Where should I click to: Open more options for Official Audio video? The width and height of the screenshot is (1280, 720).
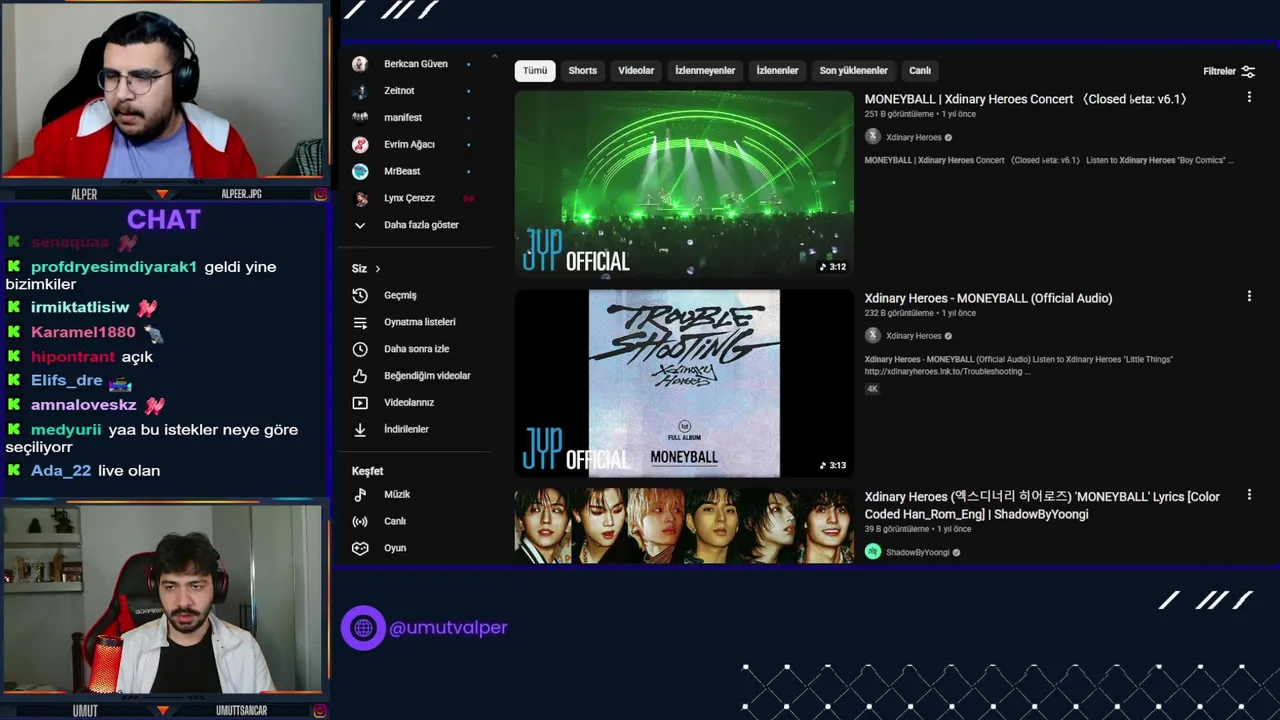click(x=1249, y=296)
